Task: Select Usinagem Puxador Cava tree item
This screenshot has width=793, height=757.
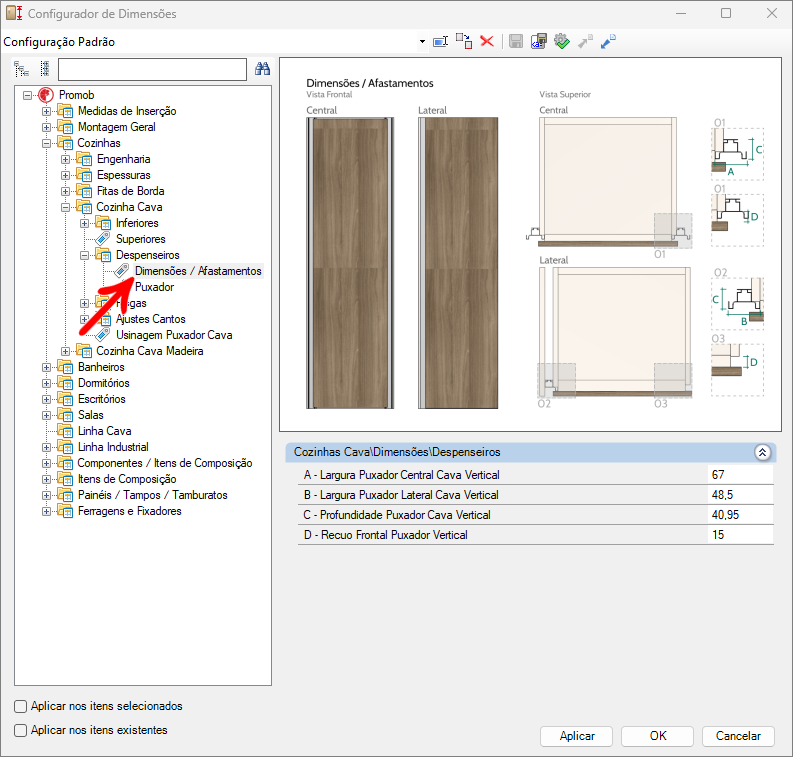Action: pyautogui.click(x=173, y=335)
